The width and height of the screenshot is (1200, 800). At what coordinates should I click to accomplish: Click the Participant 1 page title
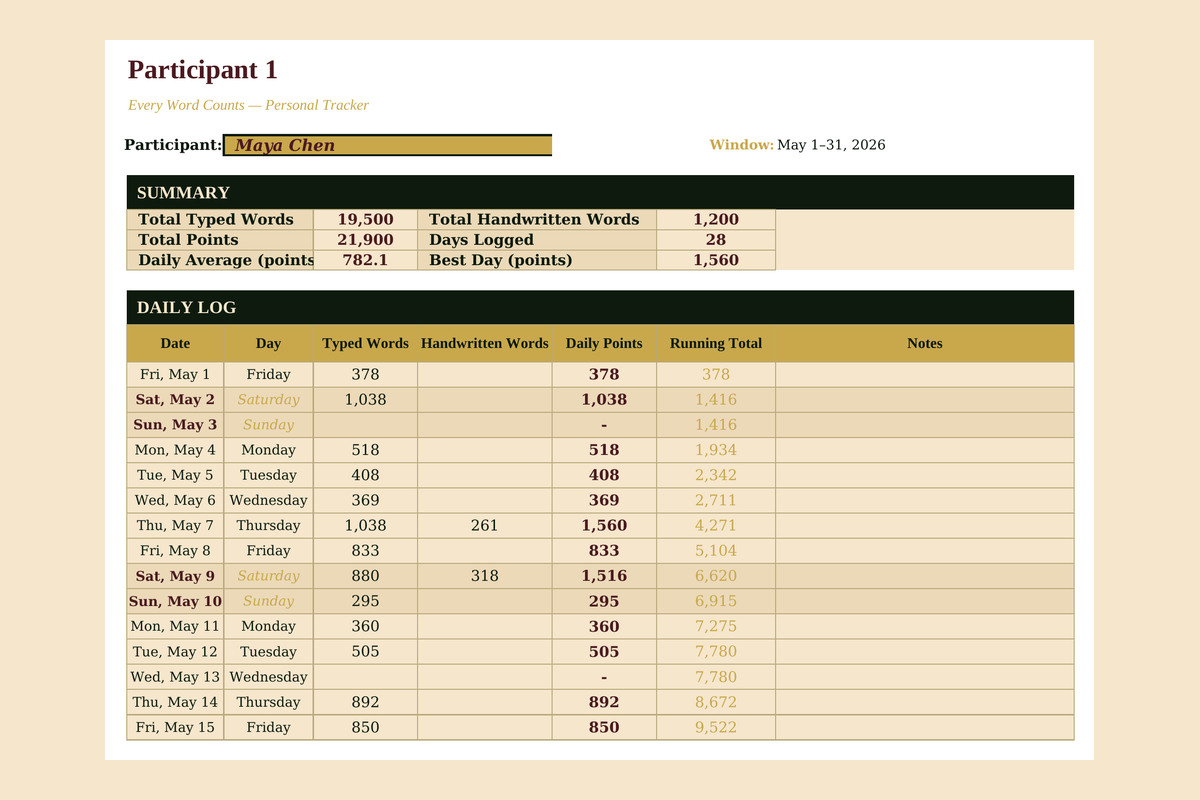202,70
